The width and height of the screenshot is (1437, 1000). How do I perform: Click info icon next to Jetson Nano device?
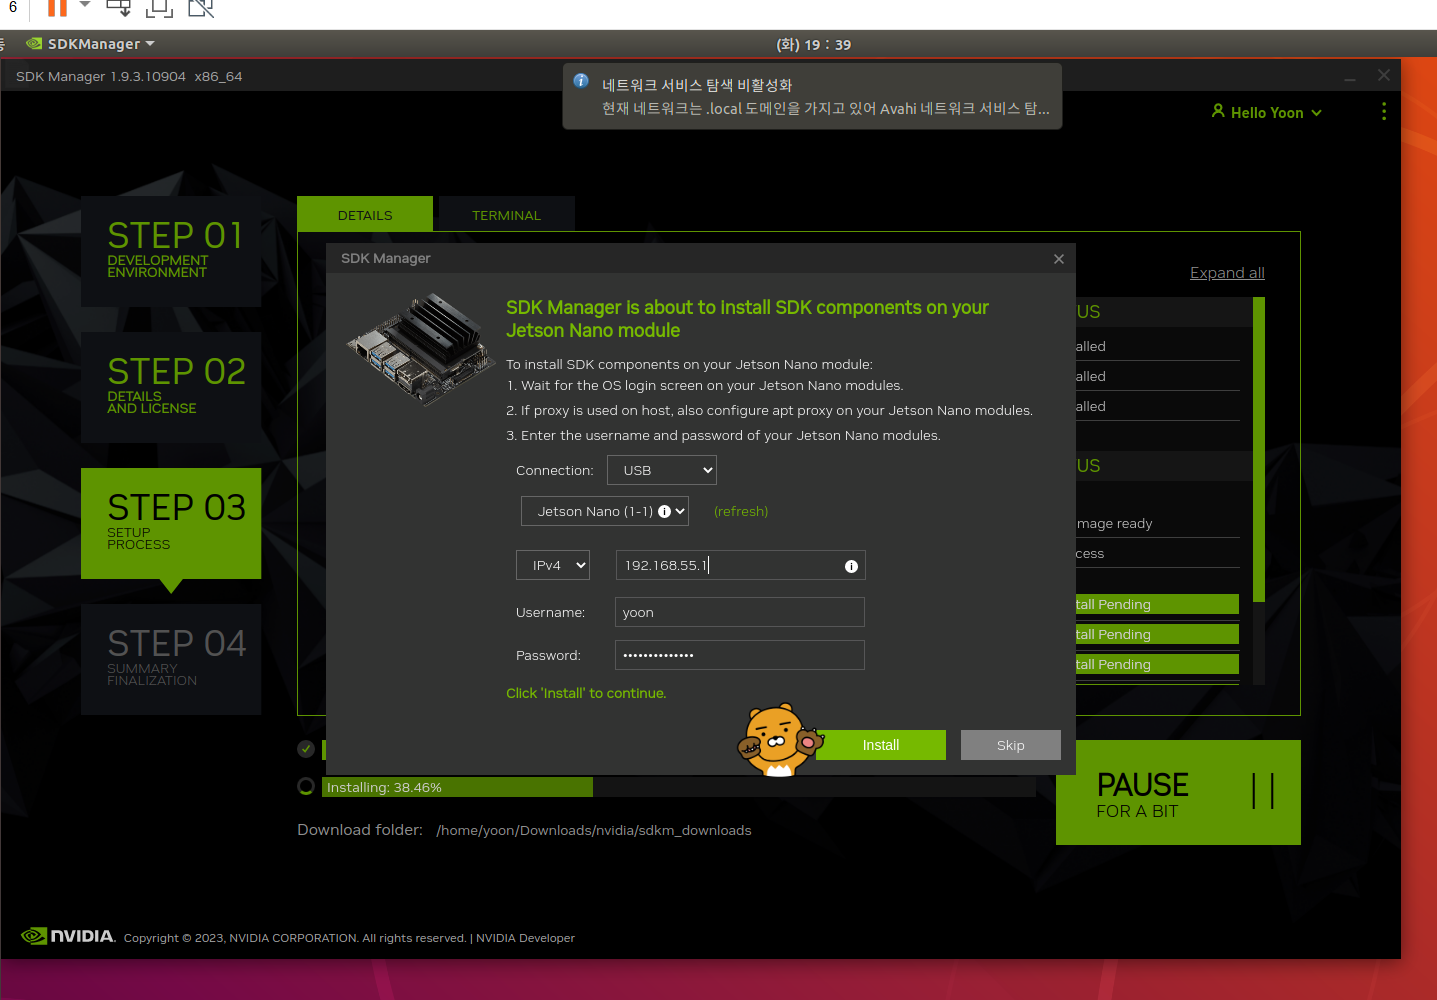(664, 511)
